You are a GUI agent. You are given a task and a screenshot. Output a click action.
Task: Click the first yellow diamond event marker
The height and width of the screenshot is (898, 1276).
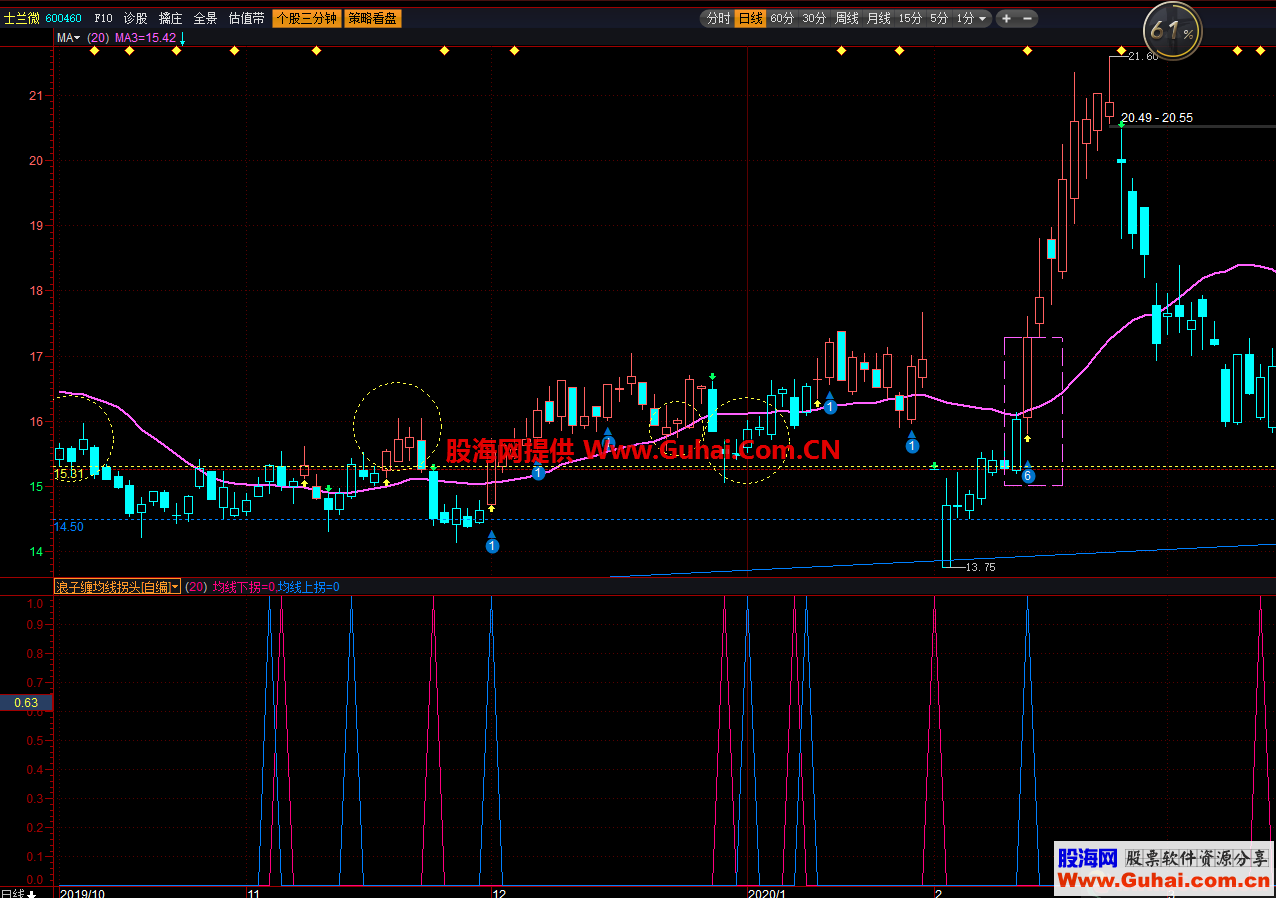[x=94, y=51]
